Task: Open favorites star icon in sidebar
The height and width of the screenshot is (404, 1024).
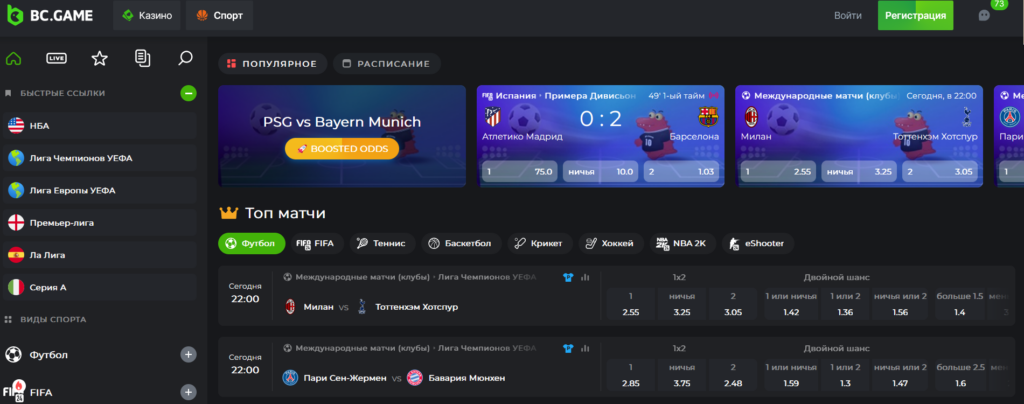Action: (x=99, y=59)
